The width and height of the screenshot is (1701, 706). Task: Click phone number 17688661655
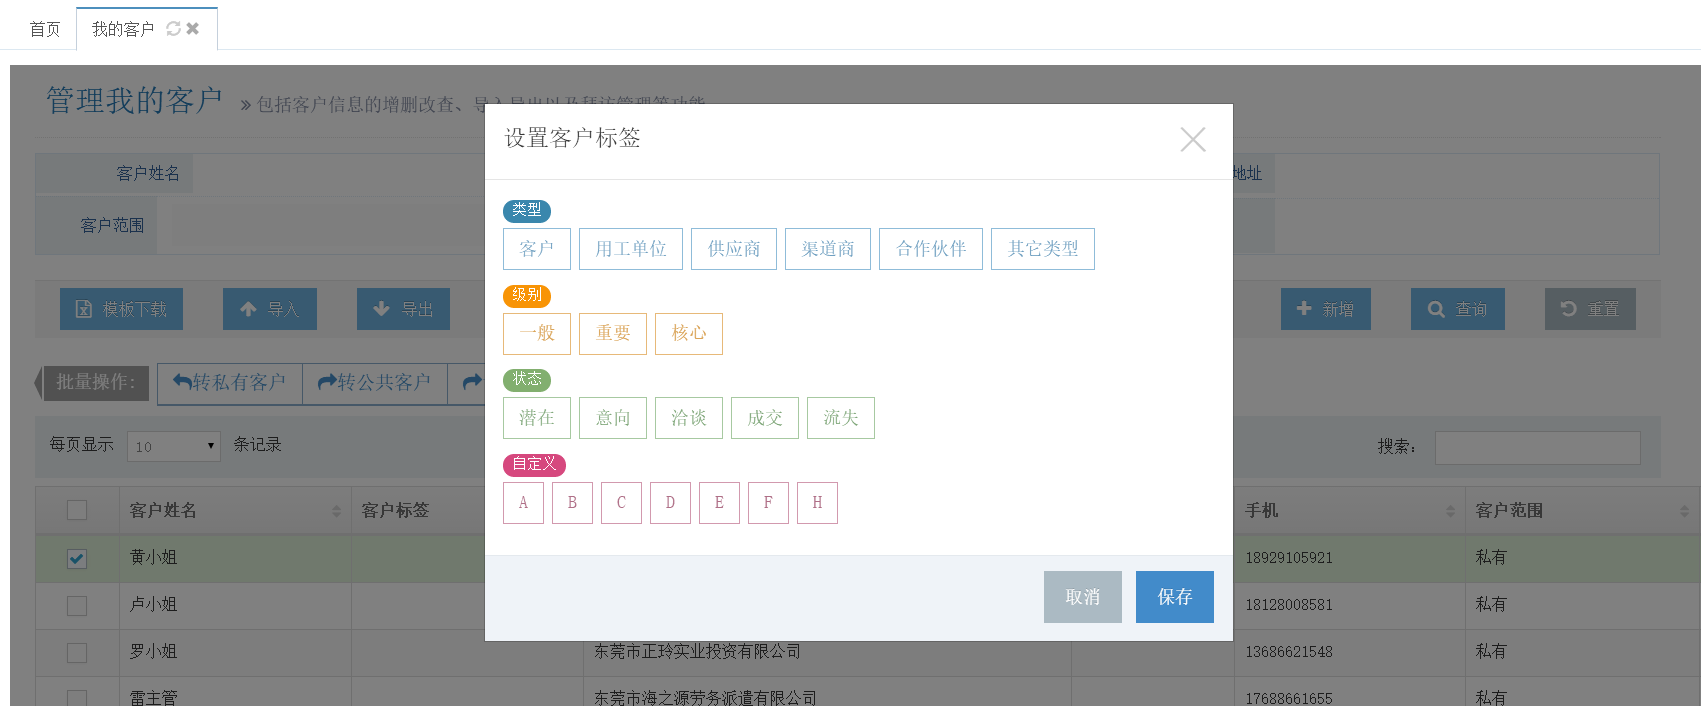tap(1289, 698)
